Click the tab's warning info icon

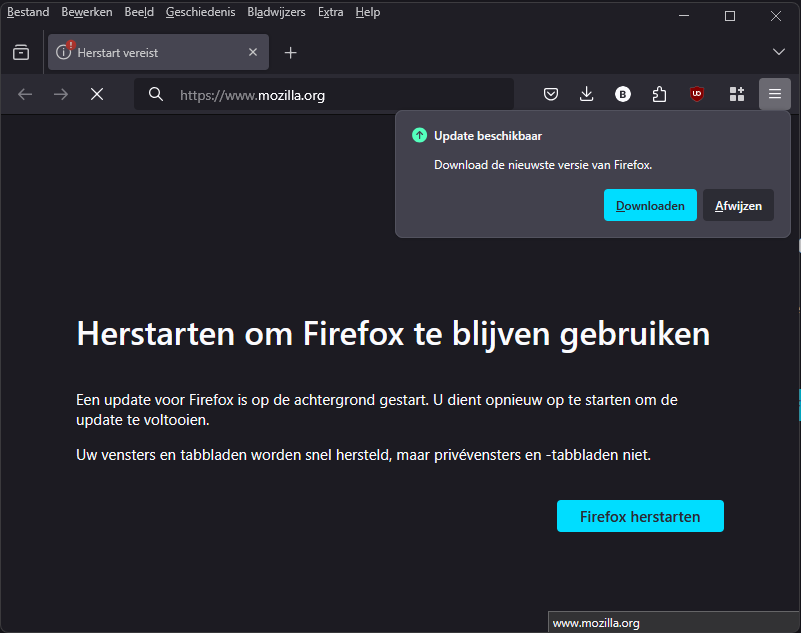[x=64, y=51]
